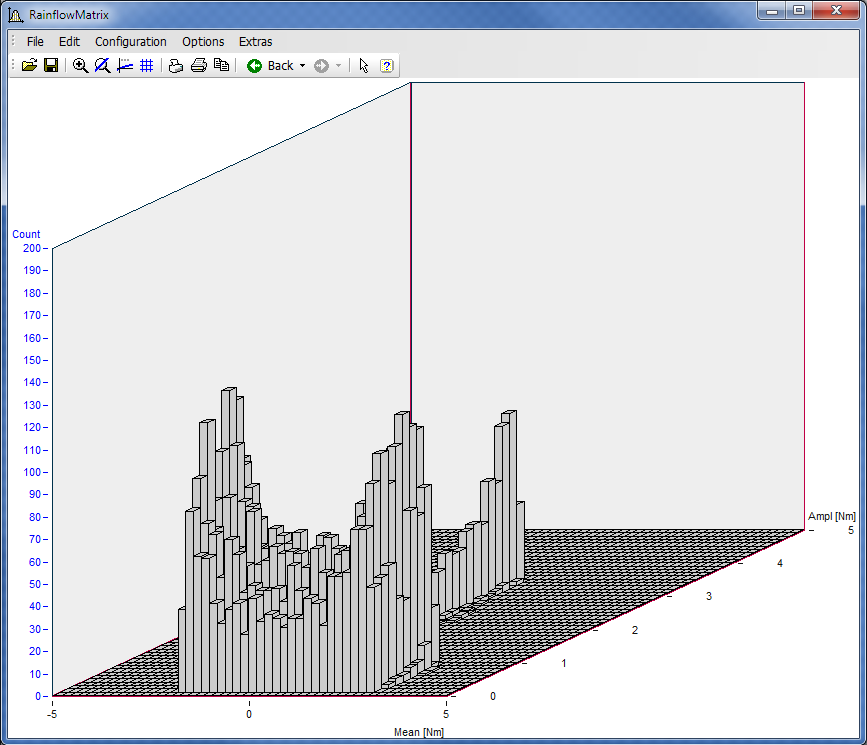This screenshot has width=867, height=745.
Task: Click the Open file folder icon
Action: (x=29, y=66)
